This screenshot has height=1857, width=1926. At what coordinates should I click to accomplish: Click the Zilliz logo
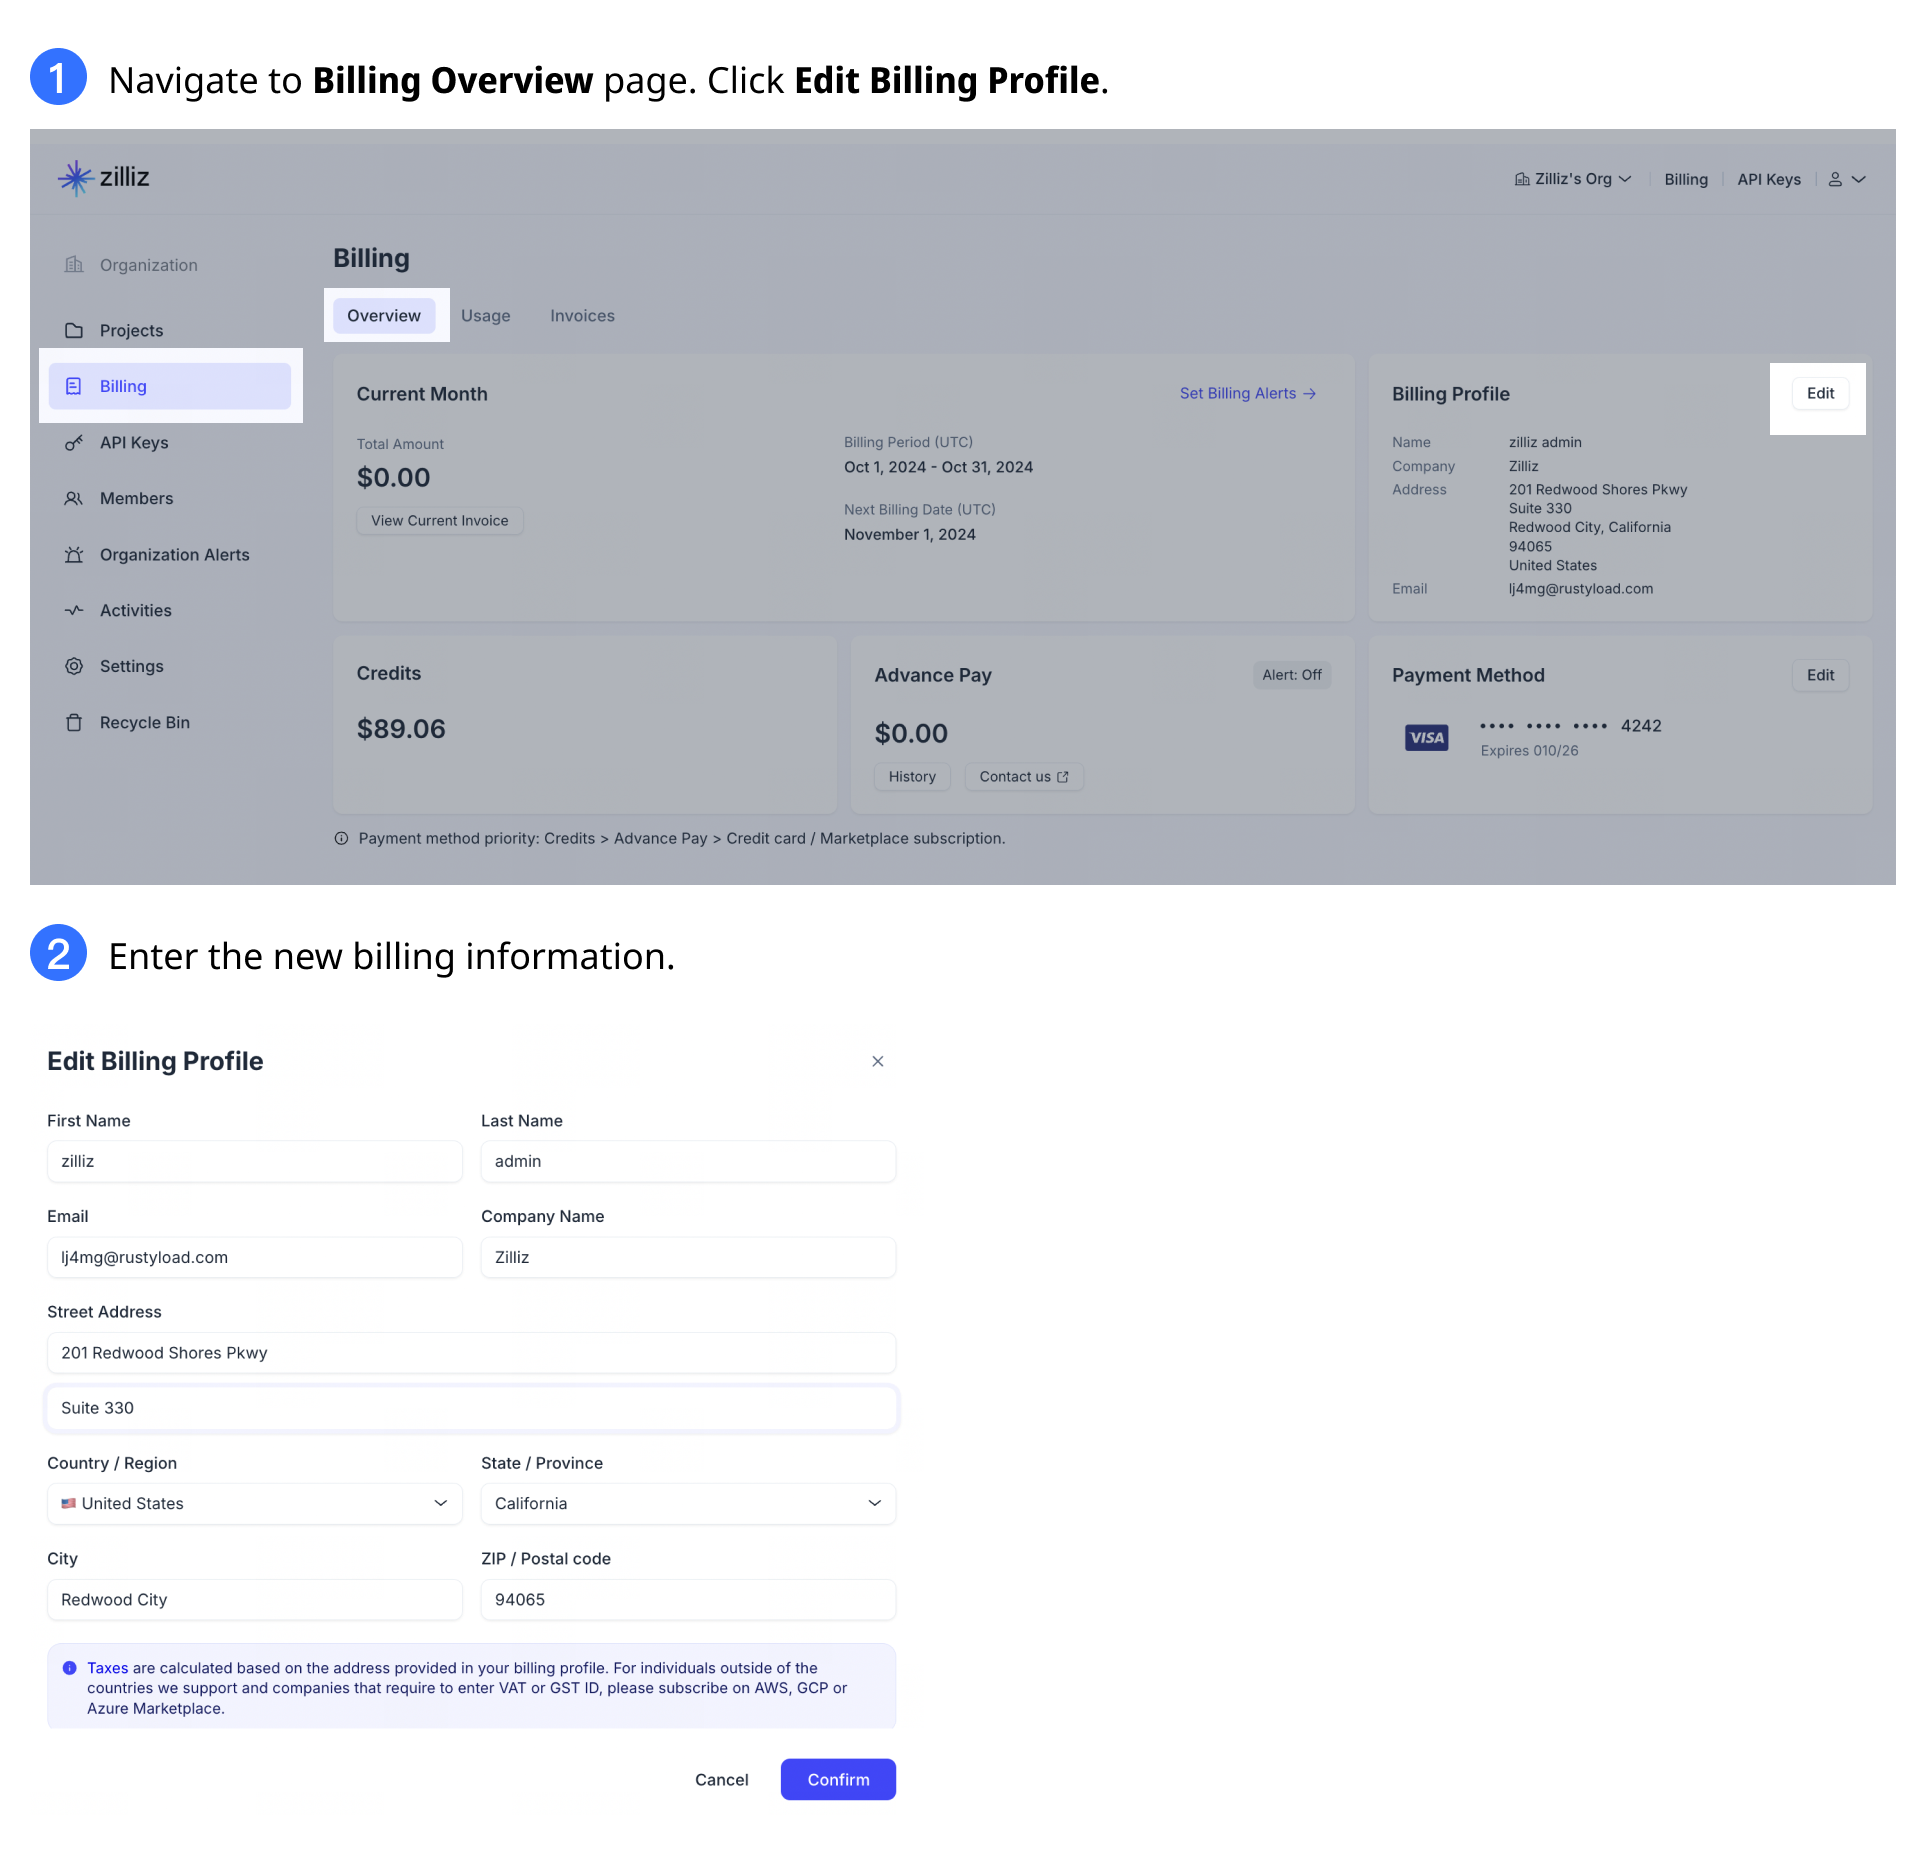coord(103,177)
